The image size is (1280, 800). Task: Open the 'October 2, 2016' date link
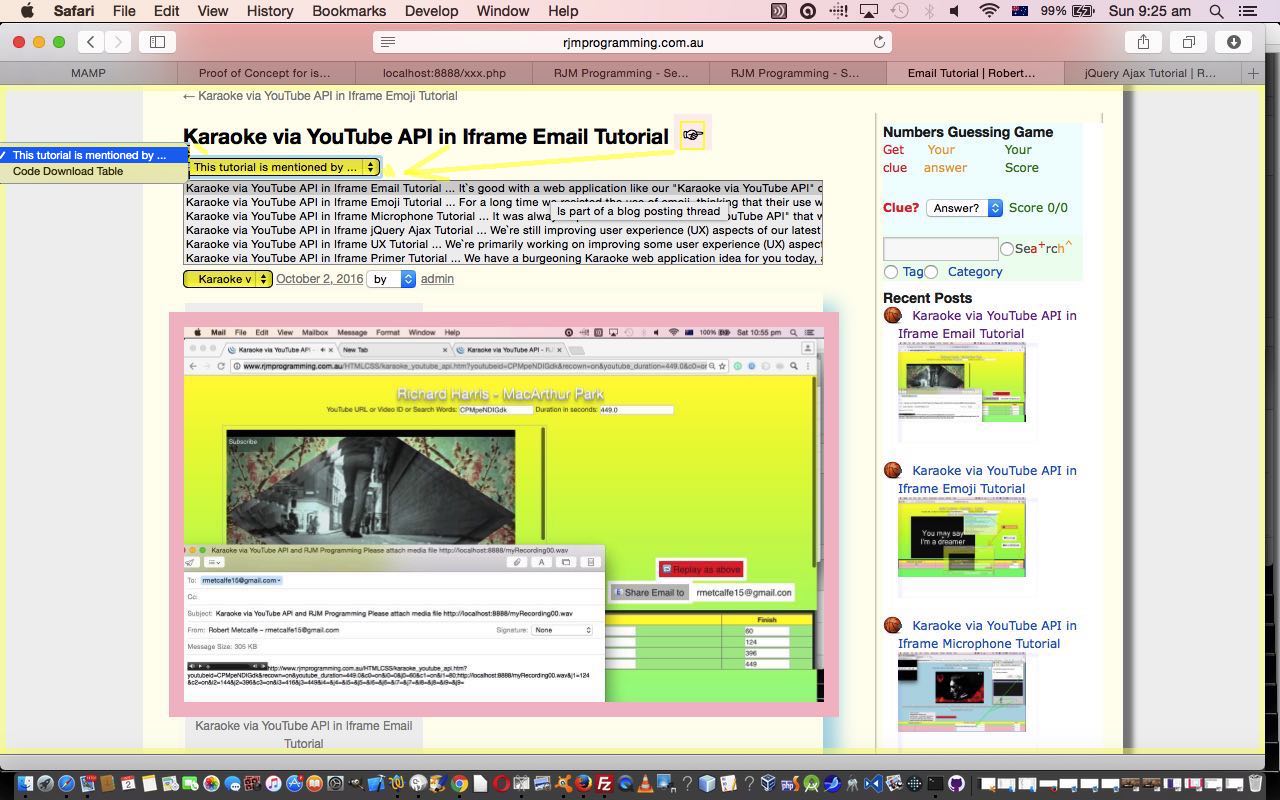[x=319, y=279]
